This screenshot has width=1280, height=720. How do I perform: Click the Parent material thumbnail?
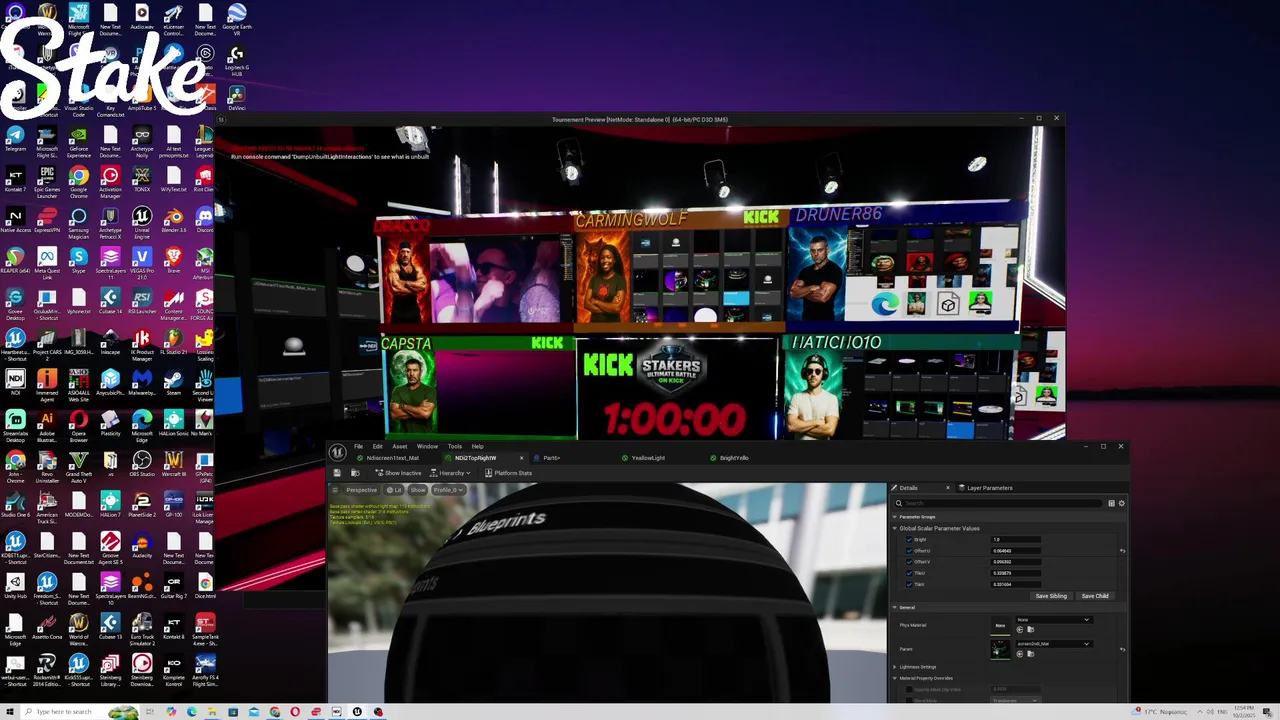1000,649
